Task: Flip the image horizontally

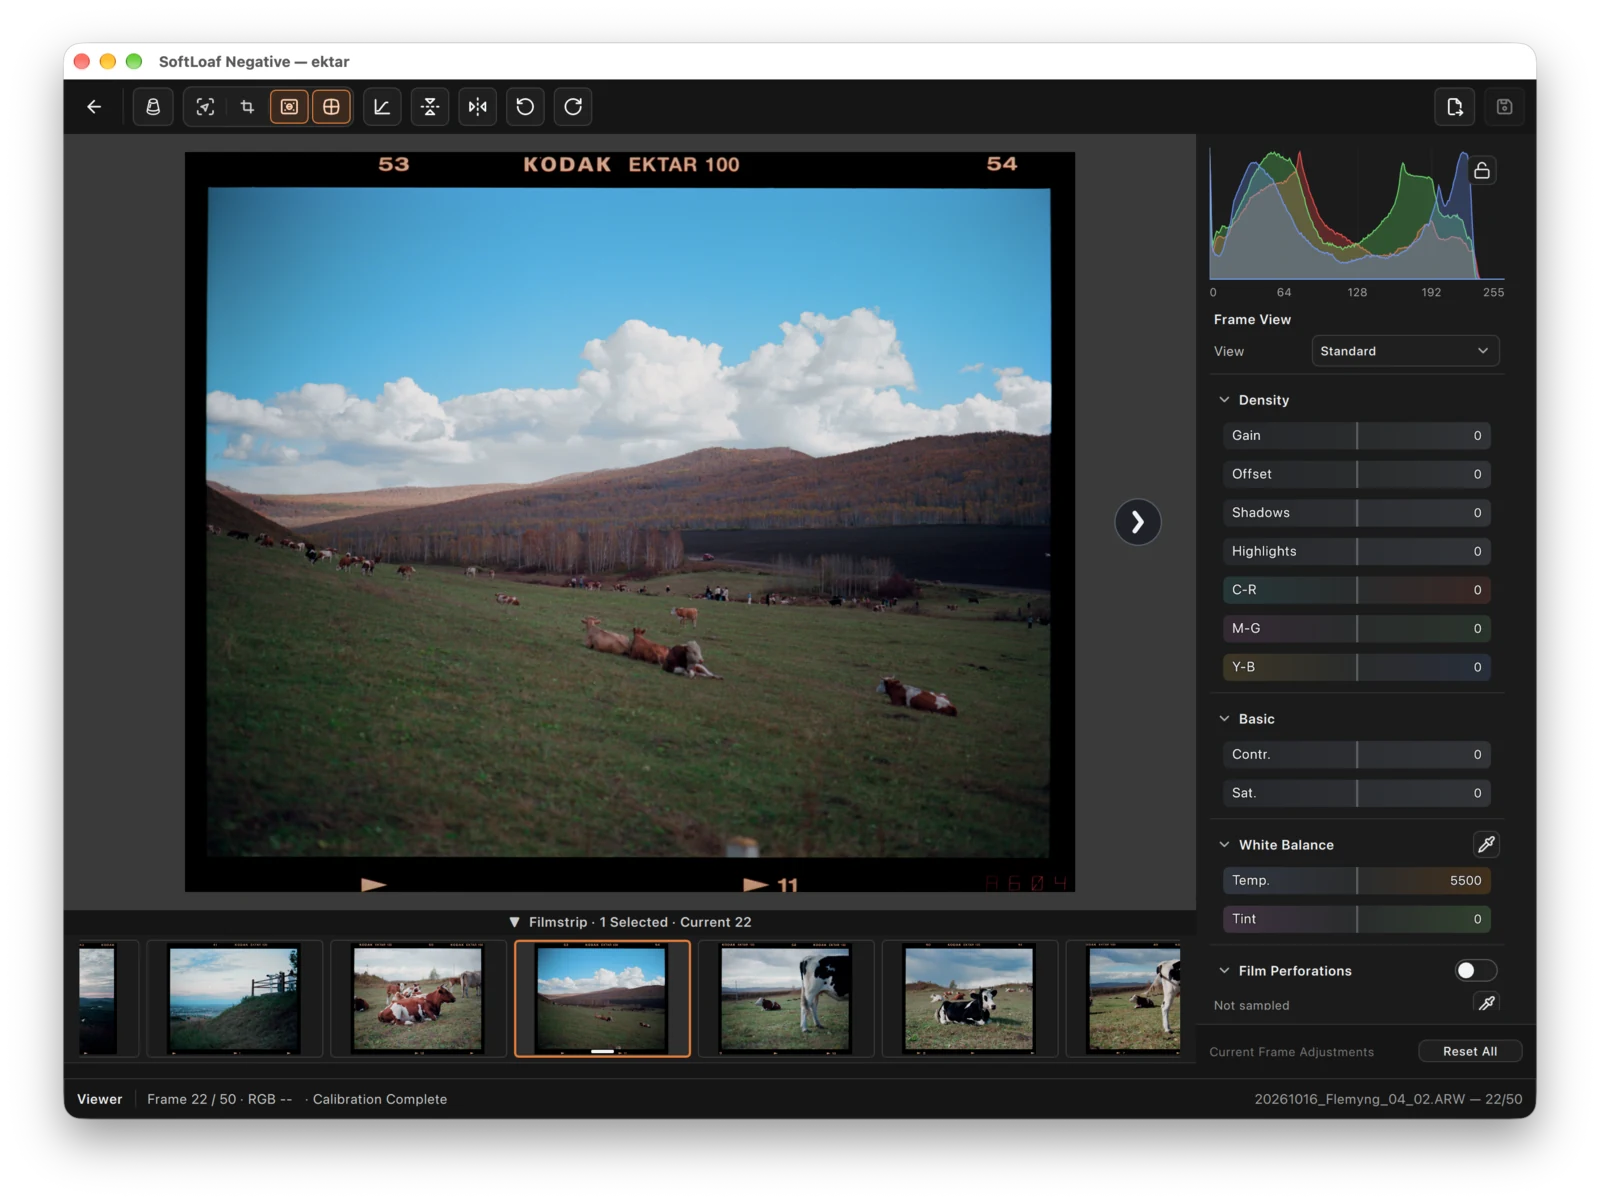Action: point(478,107)
